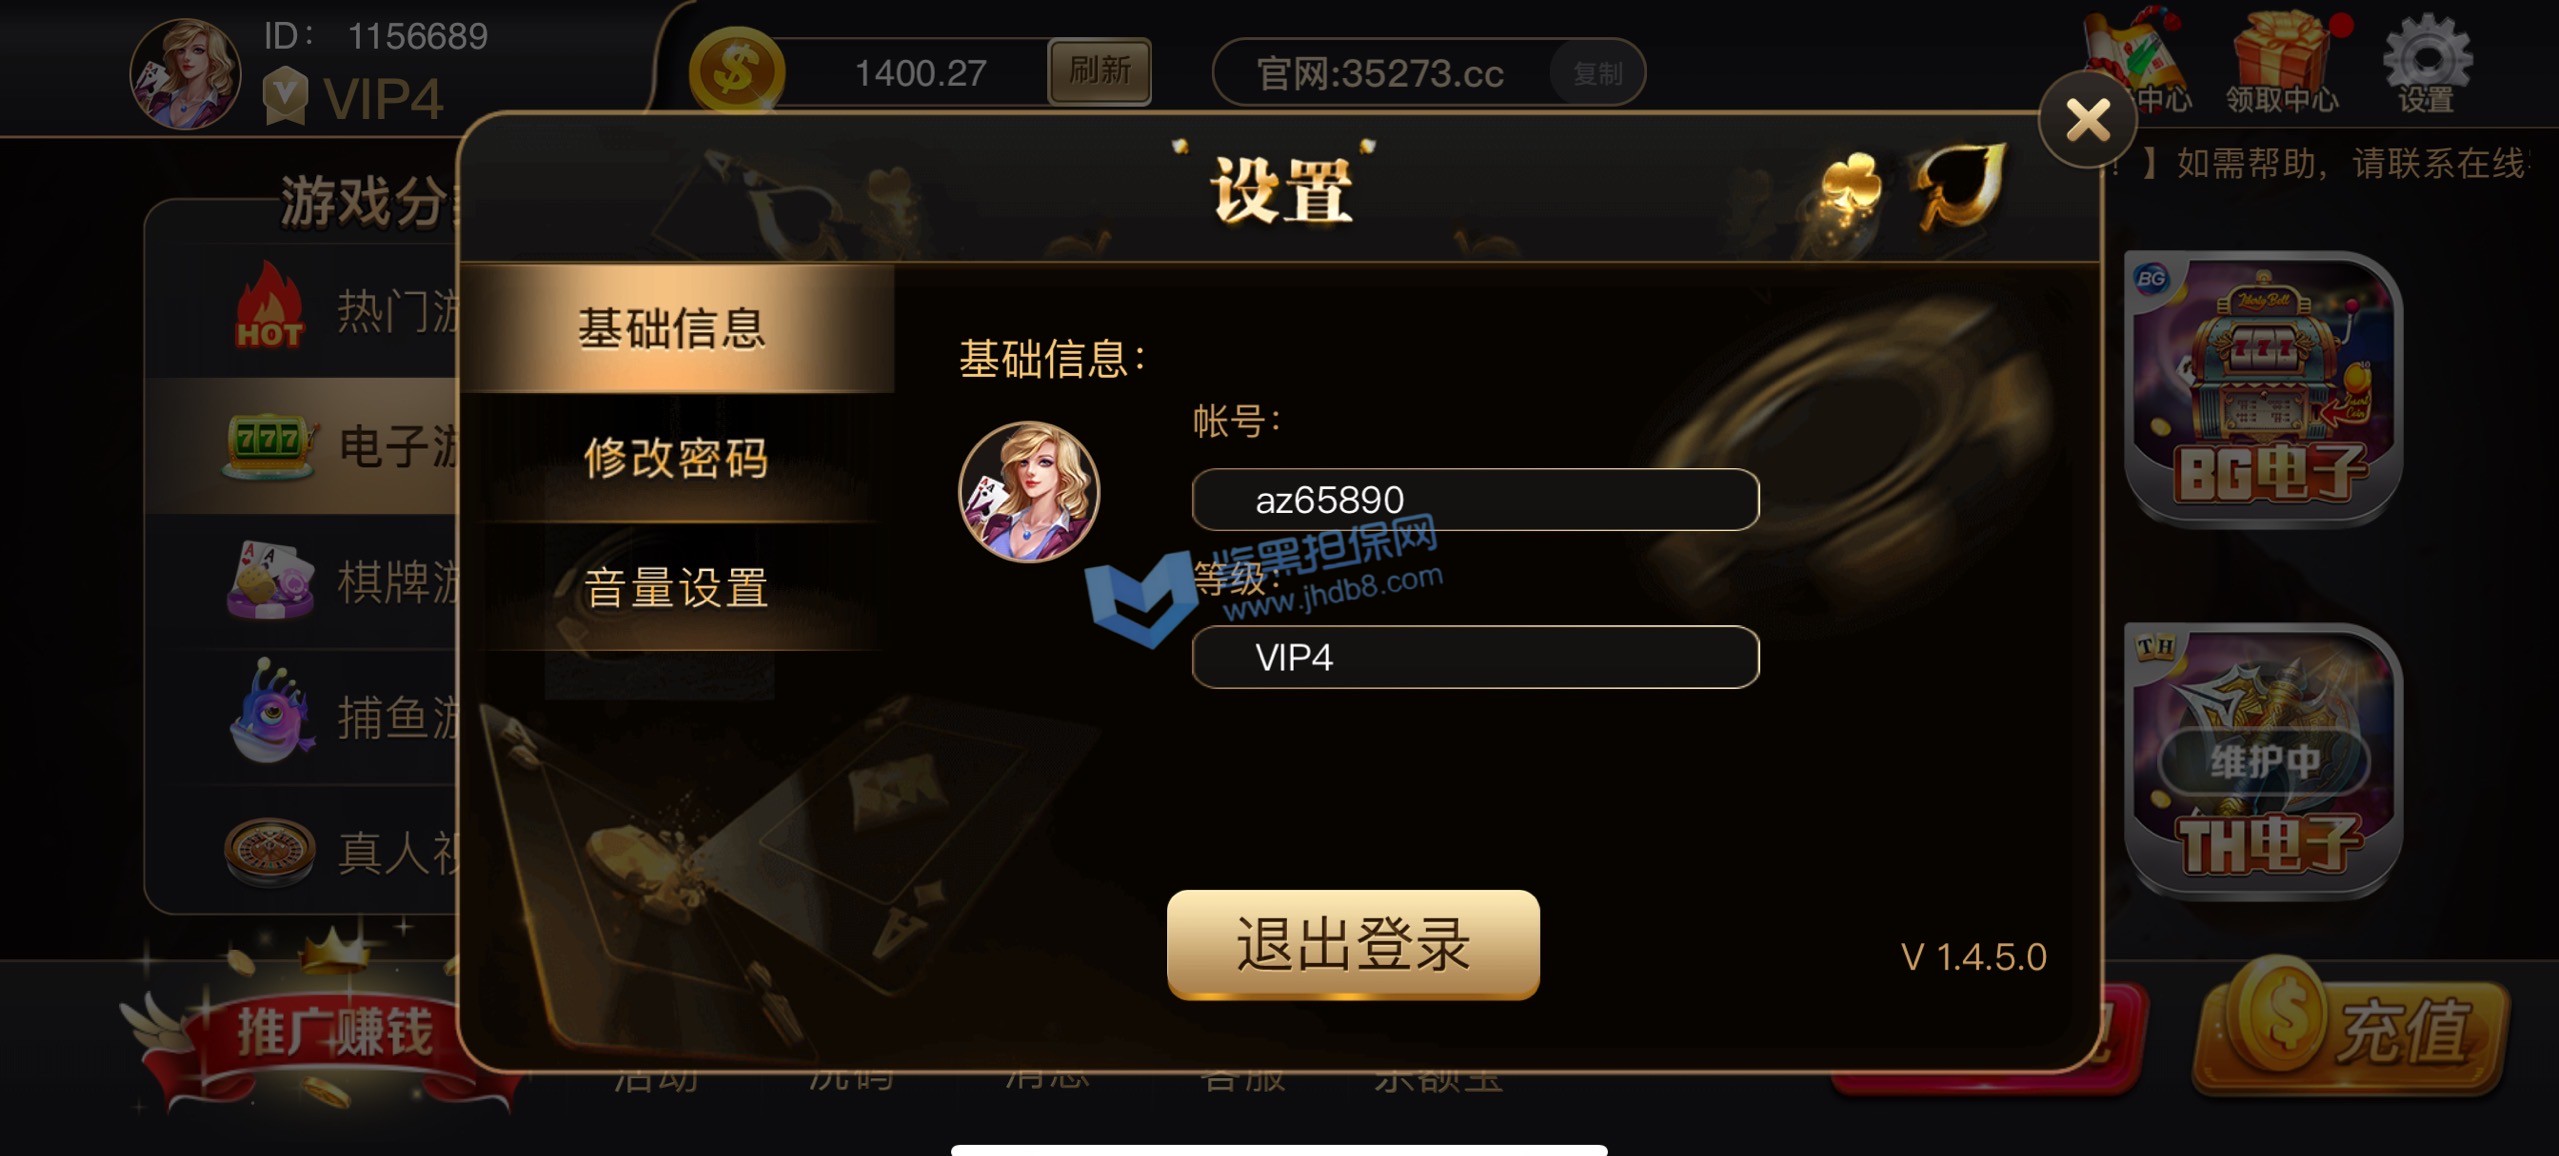The height and width of the screenshot is (1156, 2559).
Task: Tap the user avatar in top bar
Action: point(185,74)
